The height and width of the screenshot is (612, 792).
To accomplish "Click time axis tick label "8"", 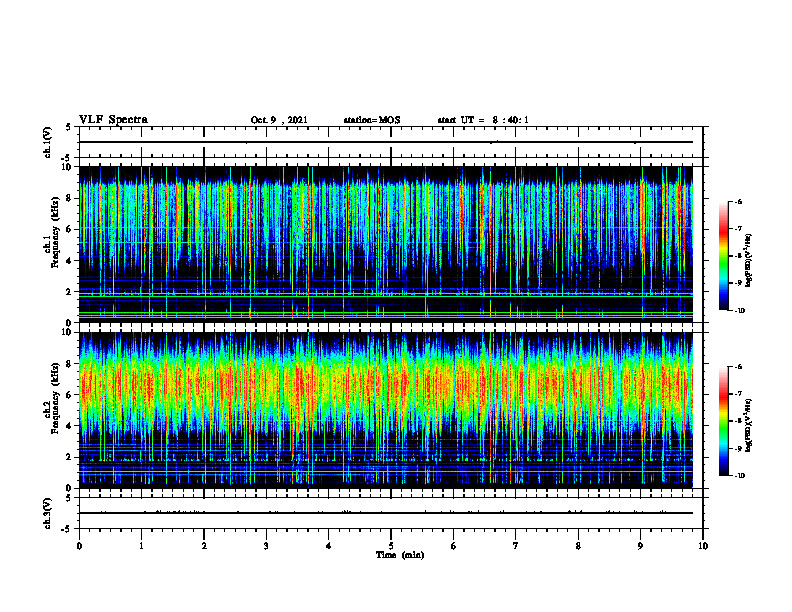I will (x=578, y=546).
